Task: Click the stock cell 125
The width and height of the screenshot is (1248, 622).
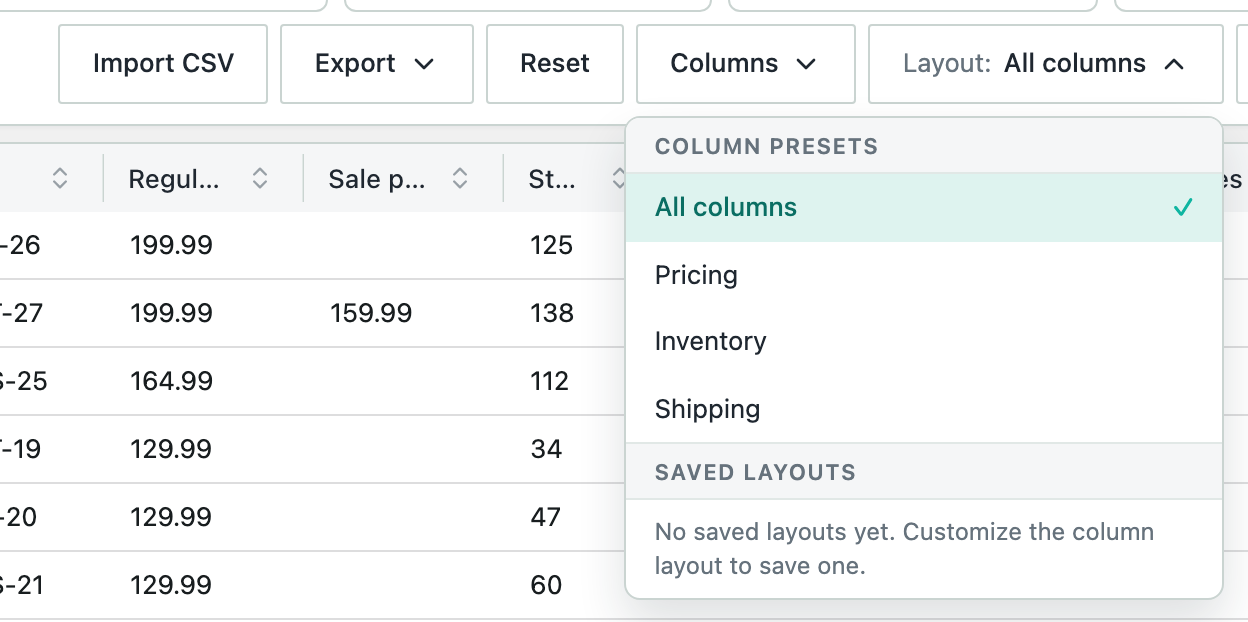Action: coord(551,245)
